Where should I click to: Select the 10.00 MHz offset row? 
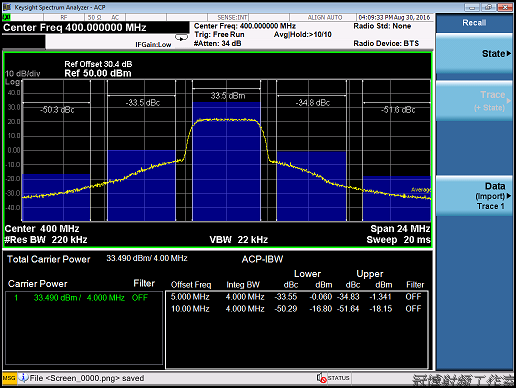coord(296,309)
